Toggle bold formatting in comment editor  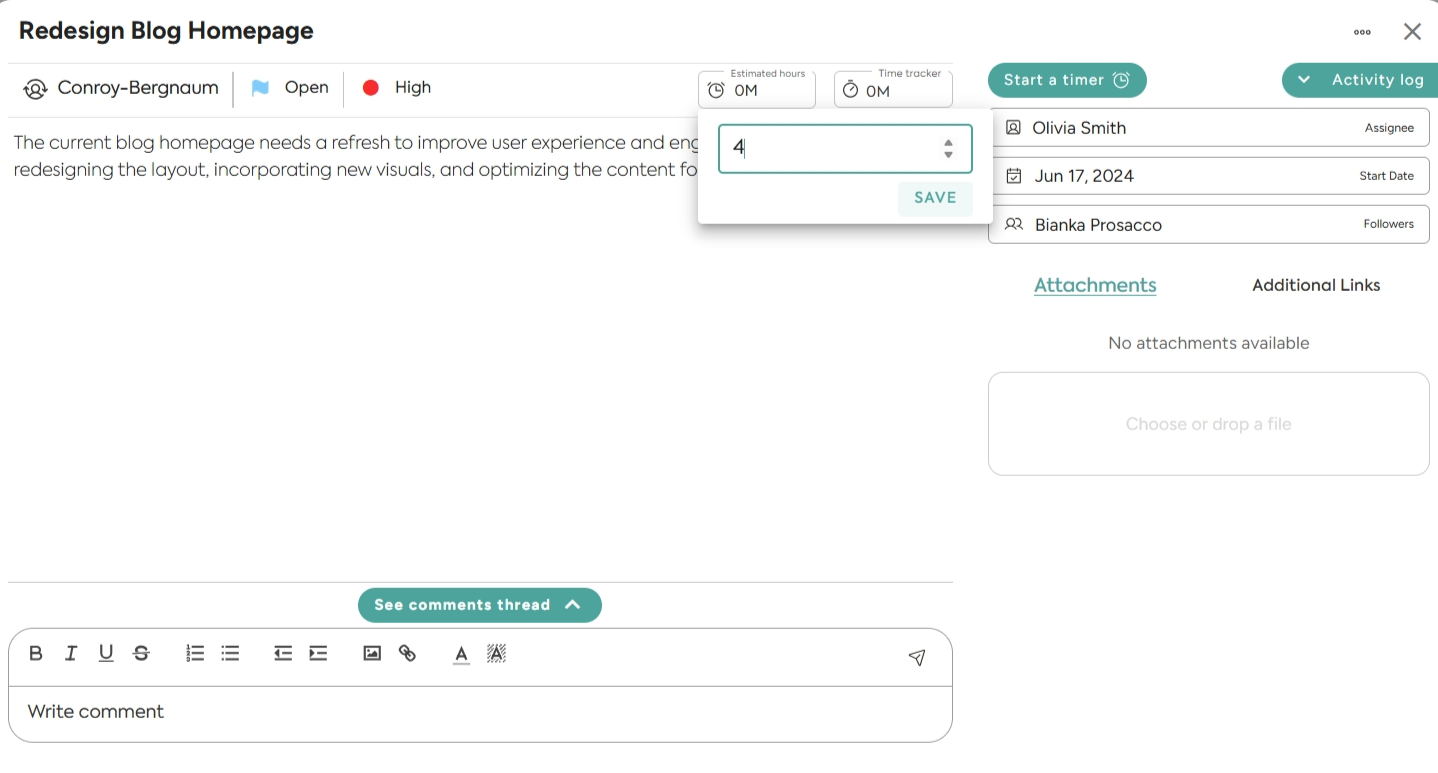point(36,654)
